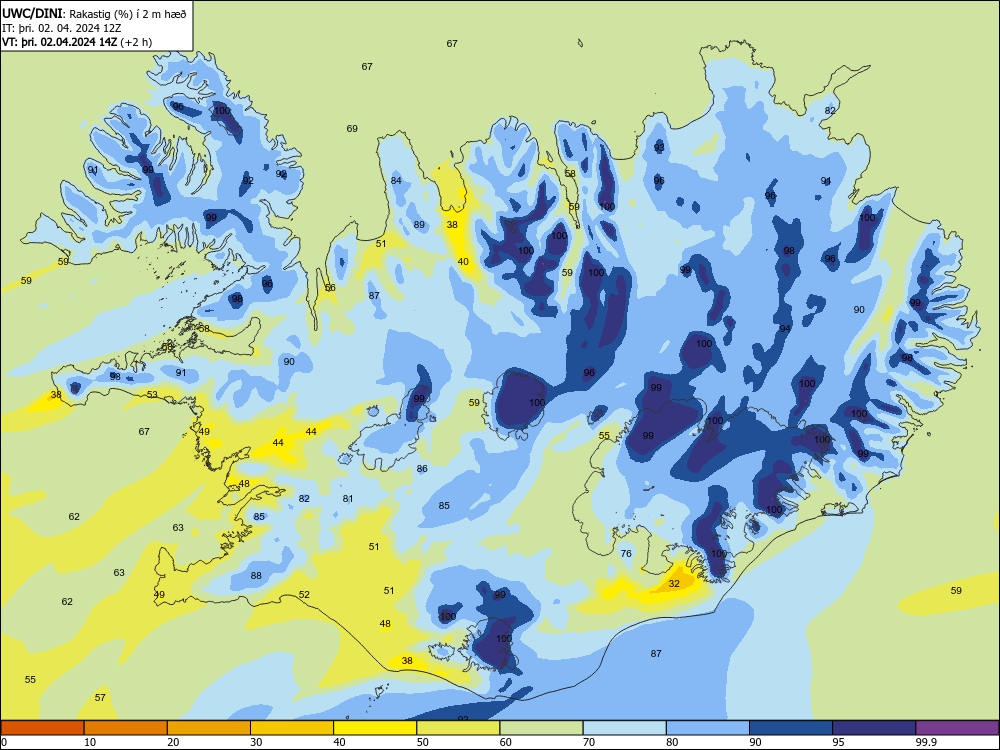Click the 50–60 pale yellow legend swatch
1000x750 pixels.
(x=459, y=728)
